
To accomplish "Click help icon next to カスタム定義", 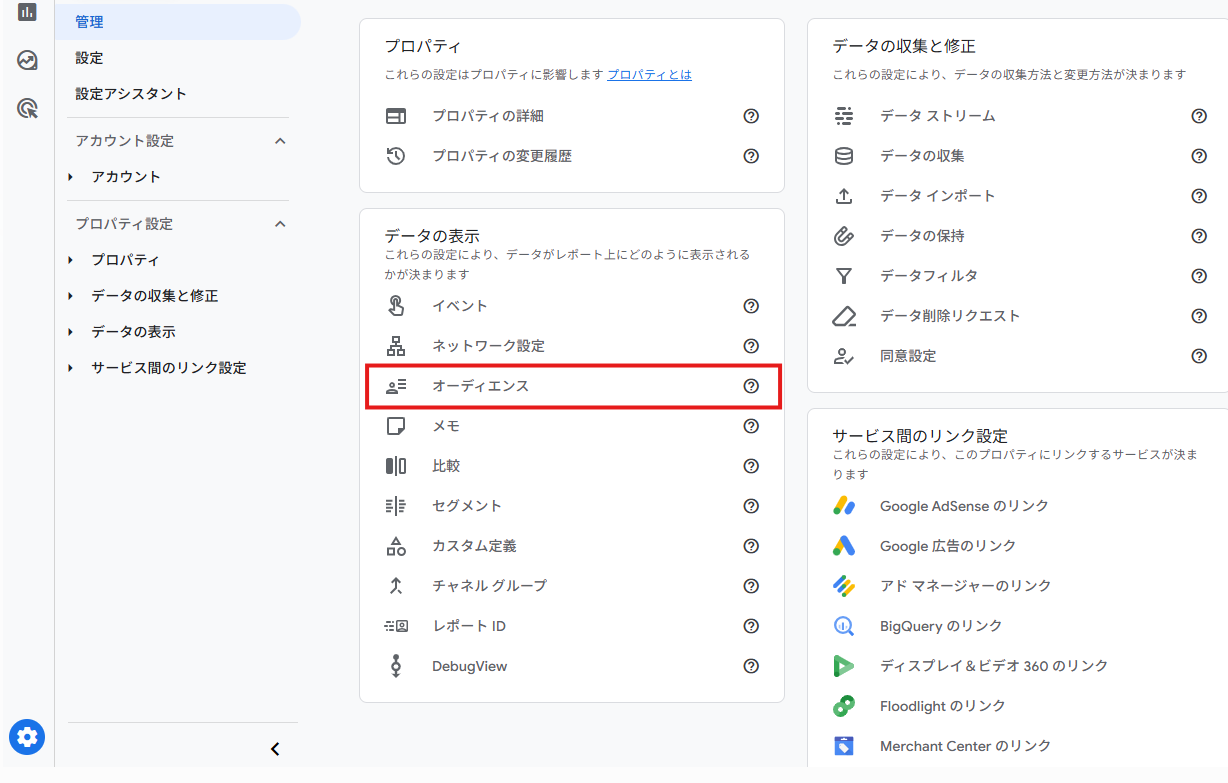I will 751,546.
